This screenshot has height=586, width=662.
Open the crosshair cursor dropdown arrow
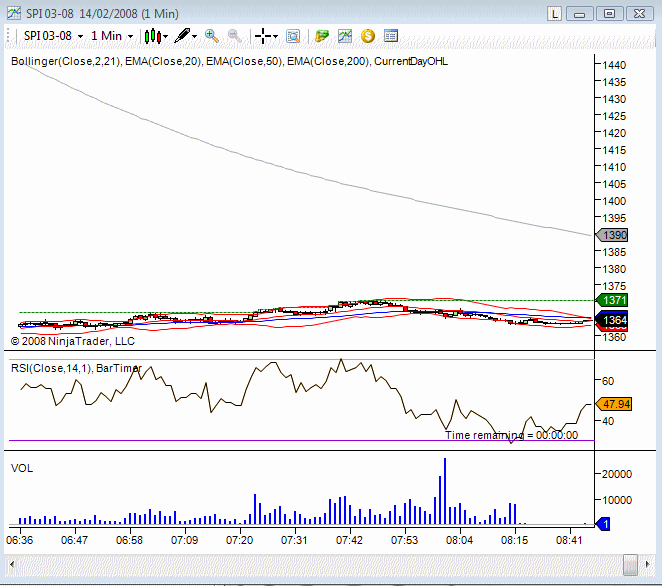[x=275, y=37]
